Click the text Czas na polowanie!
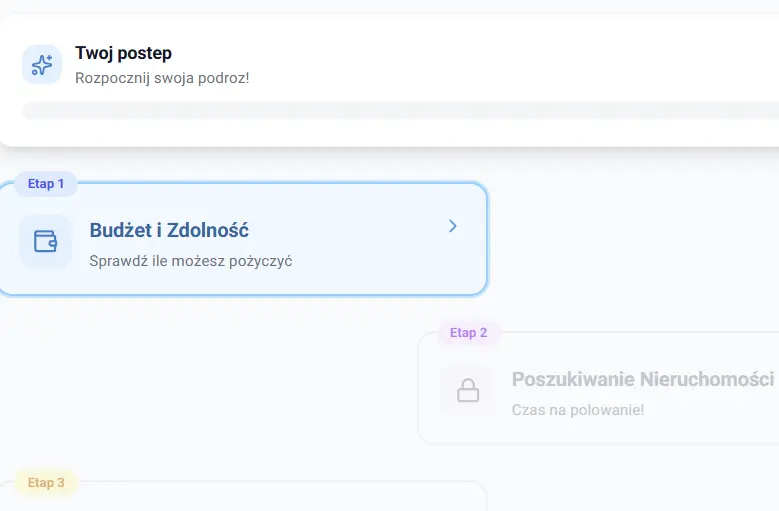This screenshot has height=511, width=779. click(577, 410)
